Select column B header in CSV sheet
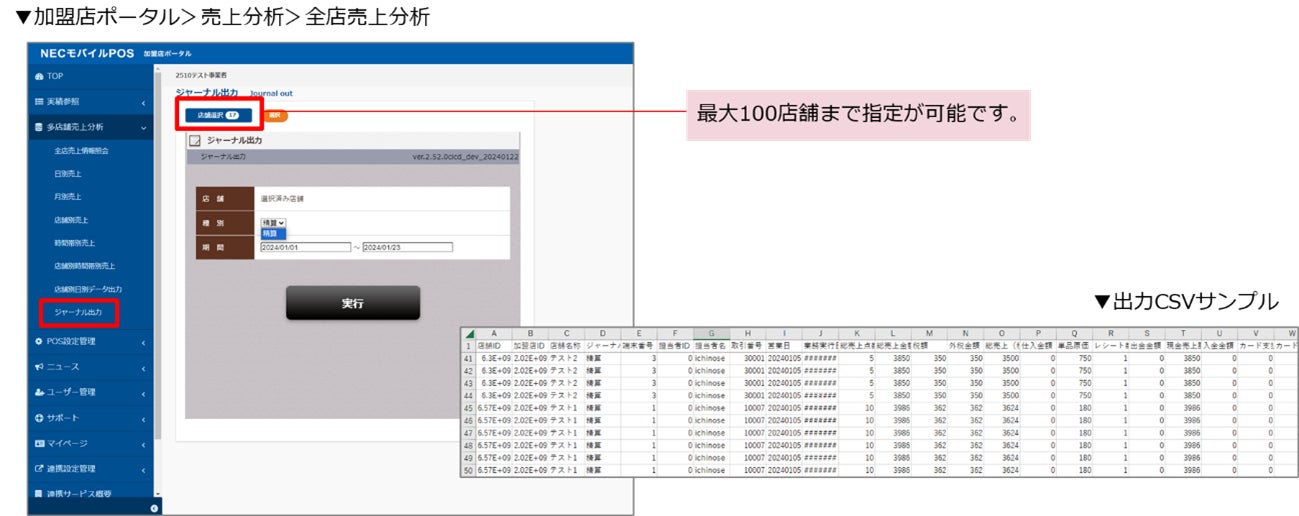The image size is (1299, 516). click(x=530, y=333)
